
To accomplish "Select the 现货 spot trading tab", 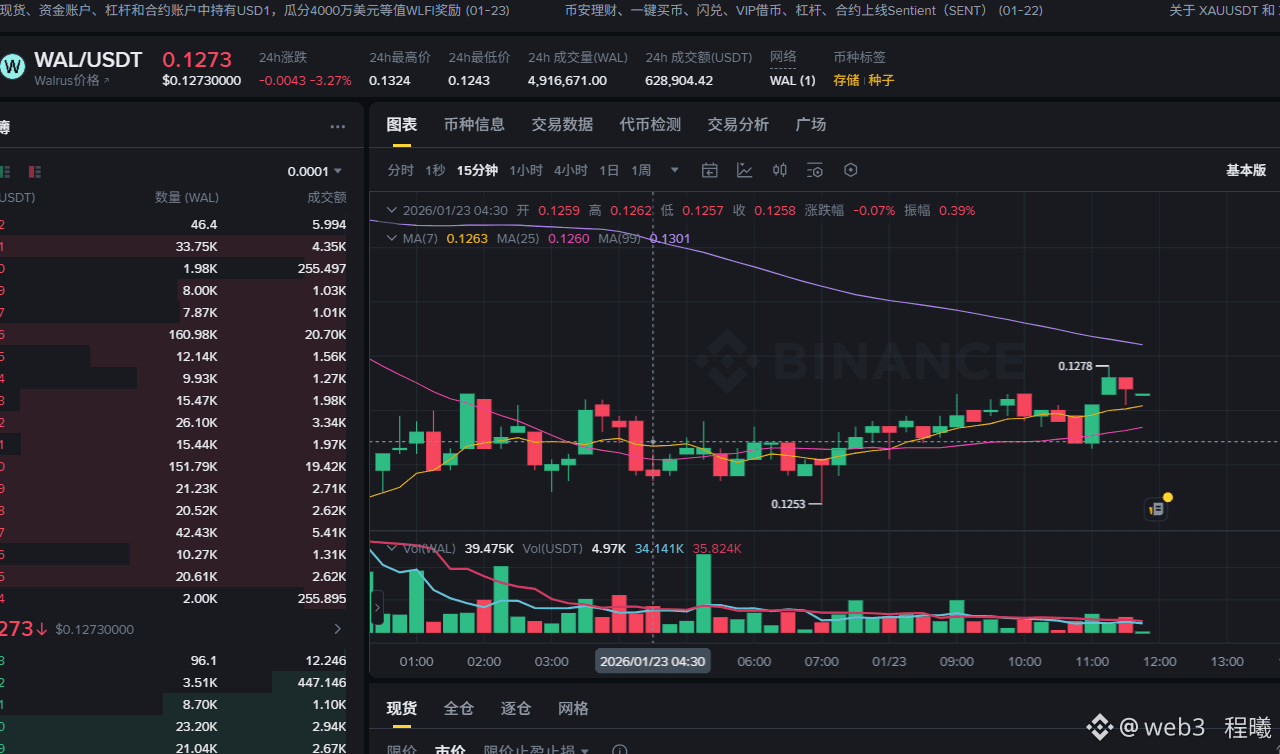I will coord(402,708).
